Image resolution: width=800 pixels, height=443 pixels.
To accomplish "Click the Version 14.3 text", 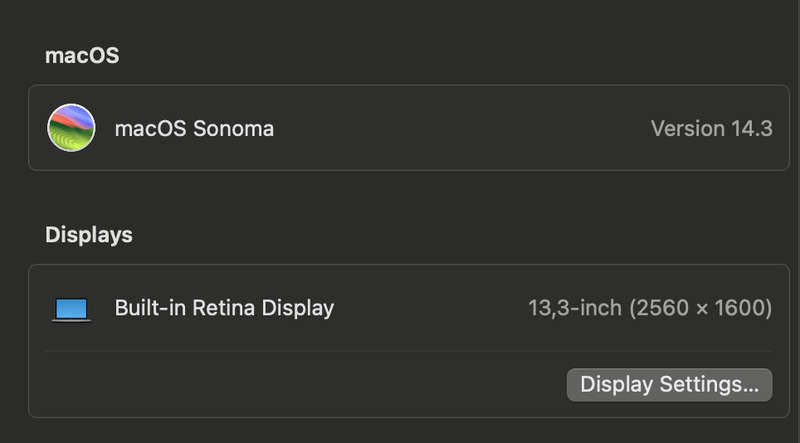I will coord(712,129).
